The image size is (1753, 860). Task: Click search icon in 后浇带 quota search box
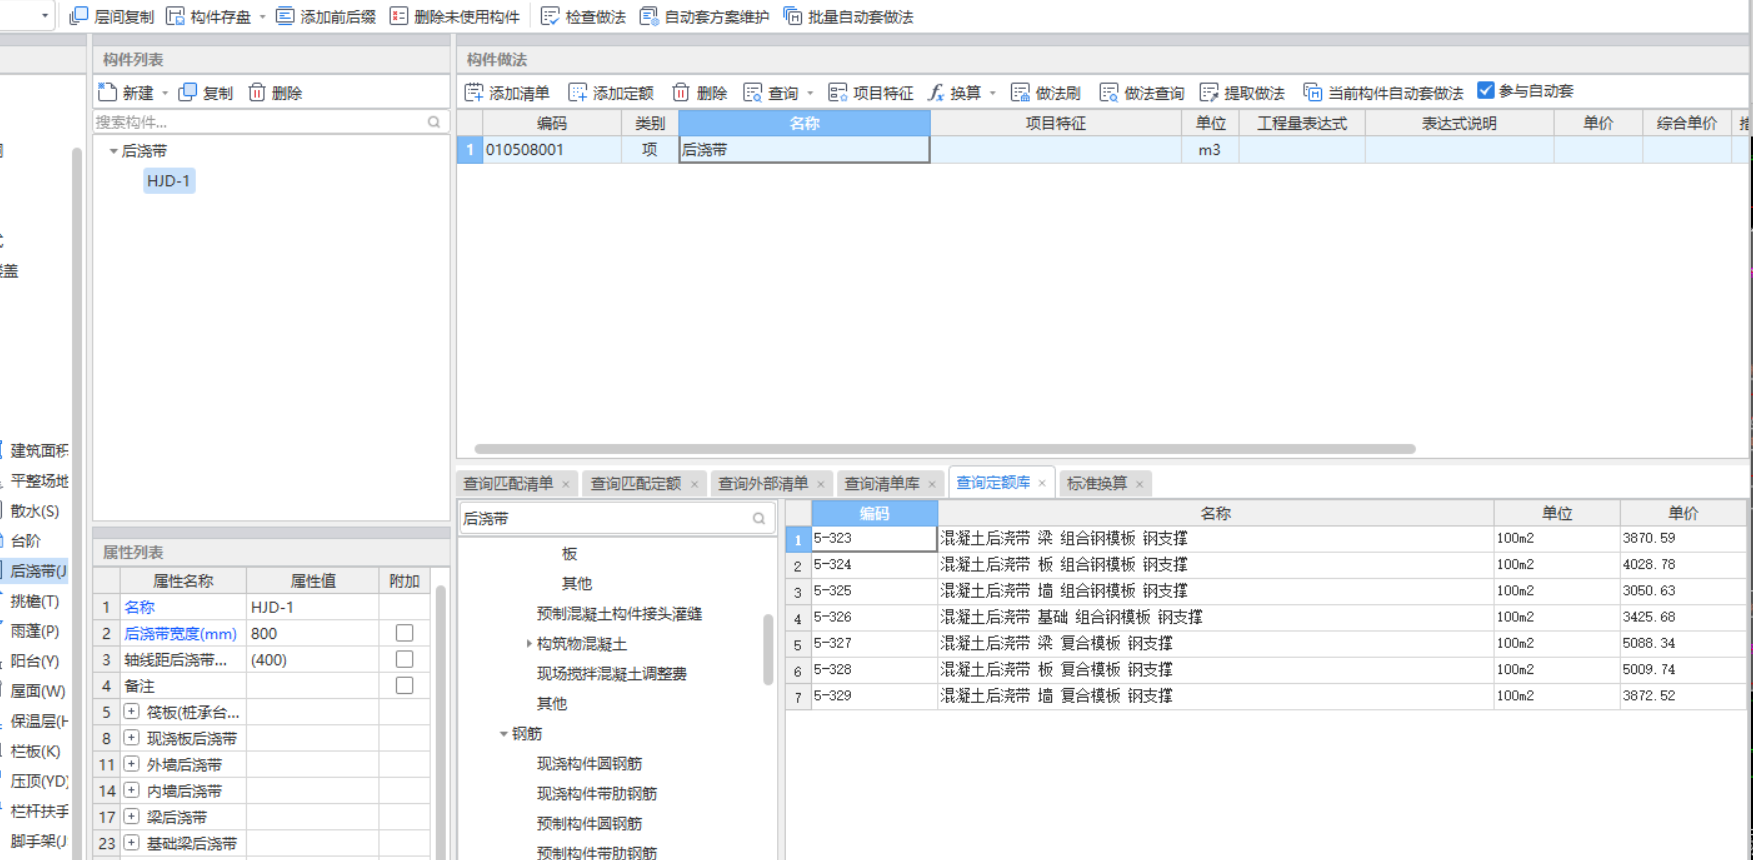click(x=759, y=518)
